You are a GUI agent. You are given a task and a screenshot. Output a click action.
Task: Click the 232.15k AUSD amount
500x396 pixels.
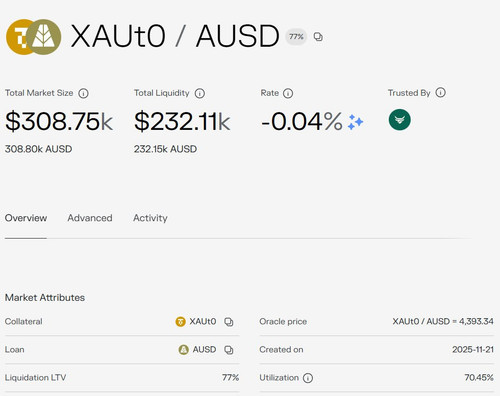[x=165, y=149]
